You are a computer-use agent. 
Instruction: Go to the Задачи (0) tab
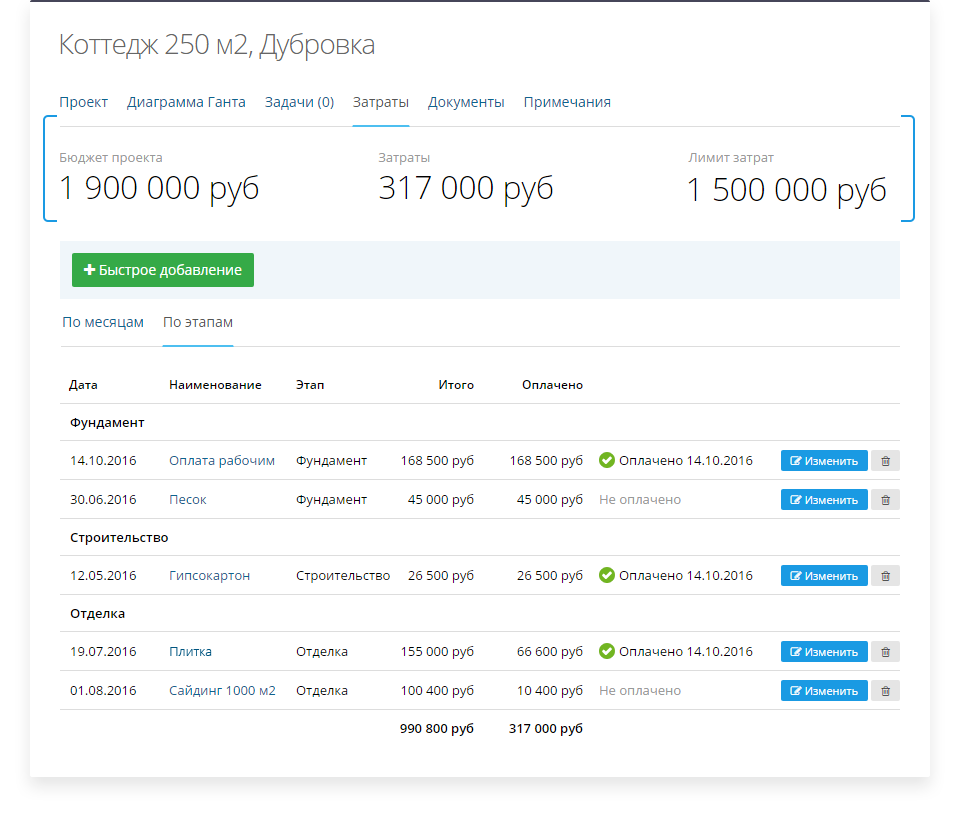299,102
